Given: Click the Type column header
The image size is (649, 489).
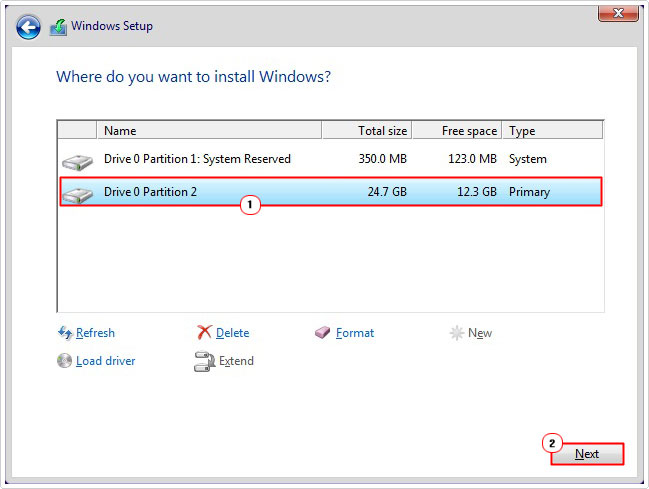Looking at the screenshot, I should [x=553, y=130].
